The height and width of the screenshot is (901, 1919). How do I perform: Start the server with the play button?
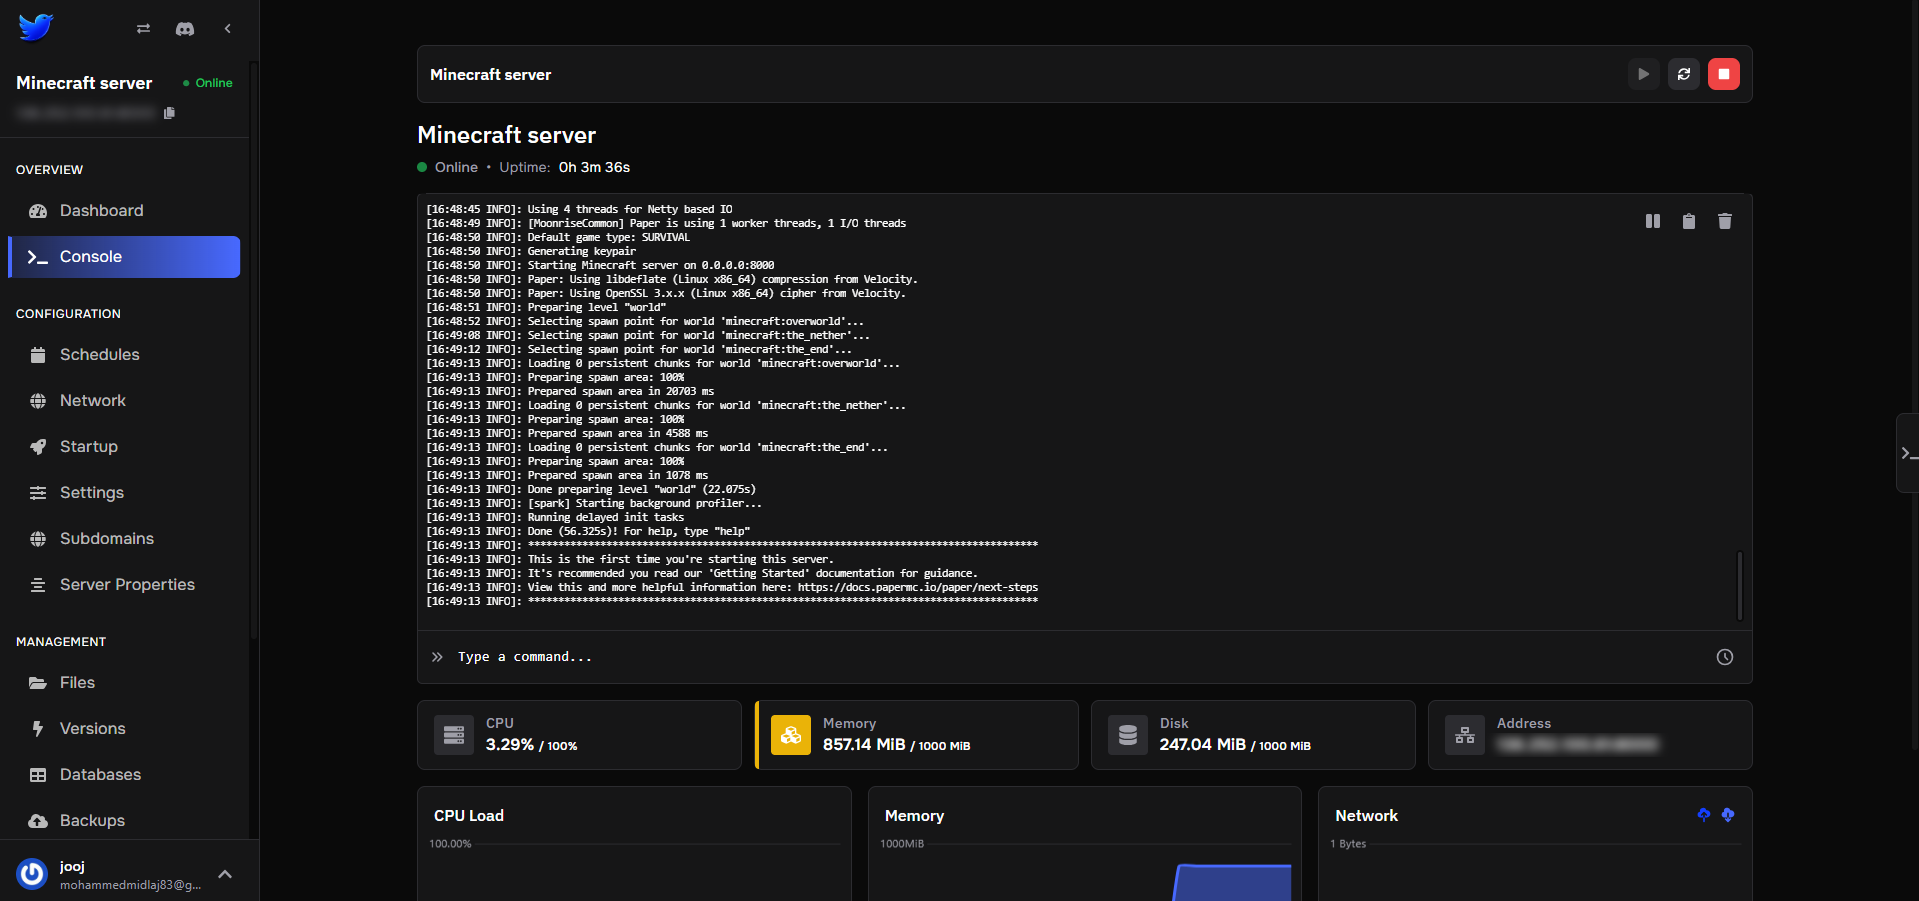coord(1643,74)
